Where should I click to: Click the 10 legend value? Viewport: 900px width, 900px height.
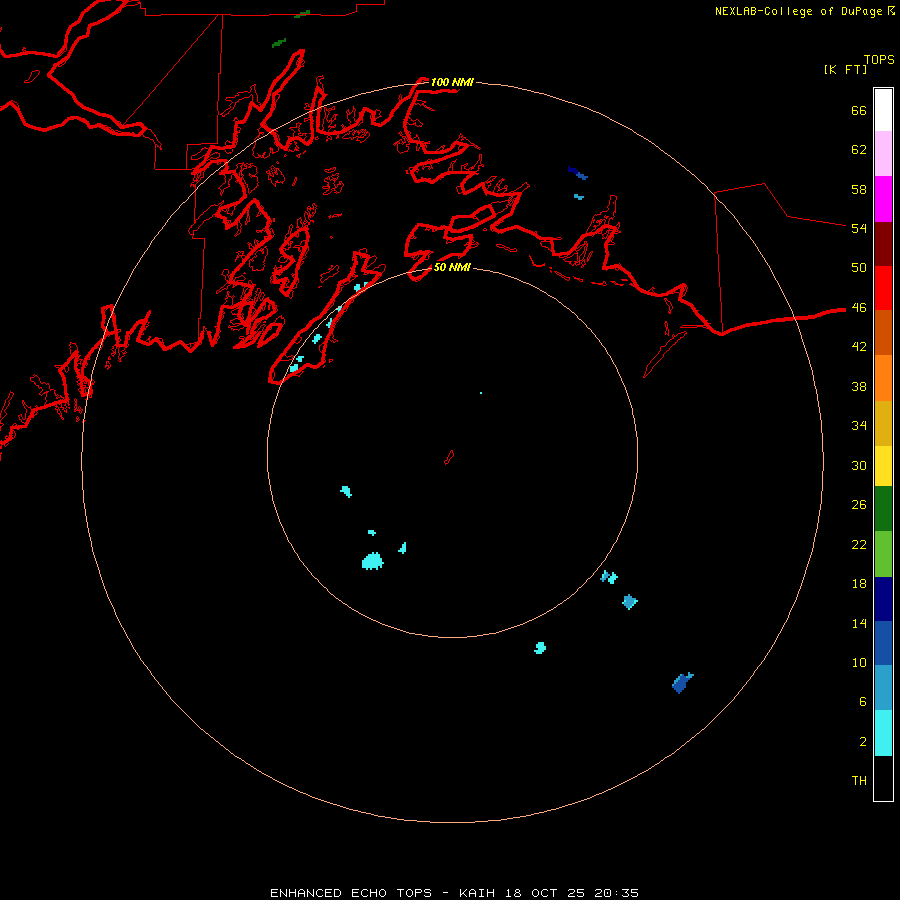tap(859, 663)
